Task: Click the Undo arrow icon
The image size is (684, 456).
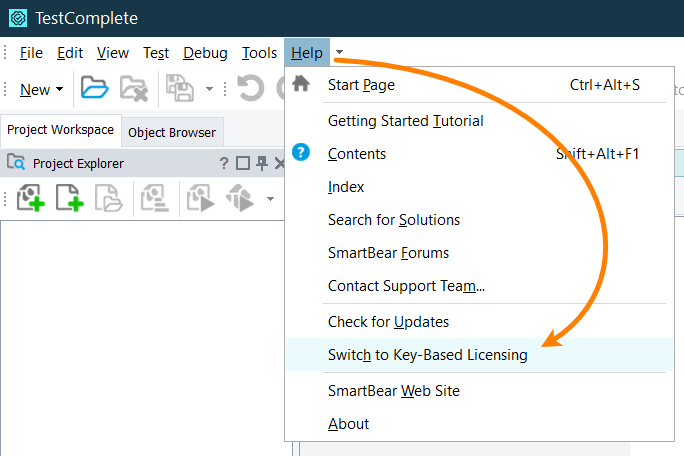Action: point(250,89)
